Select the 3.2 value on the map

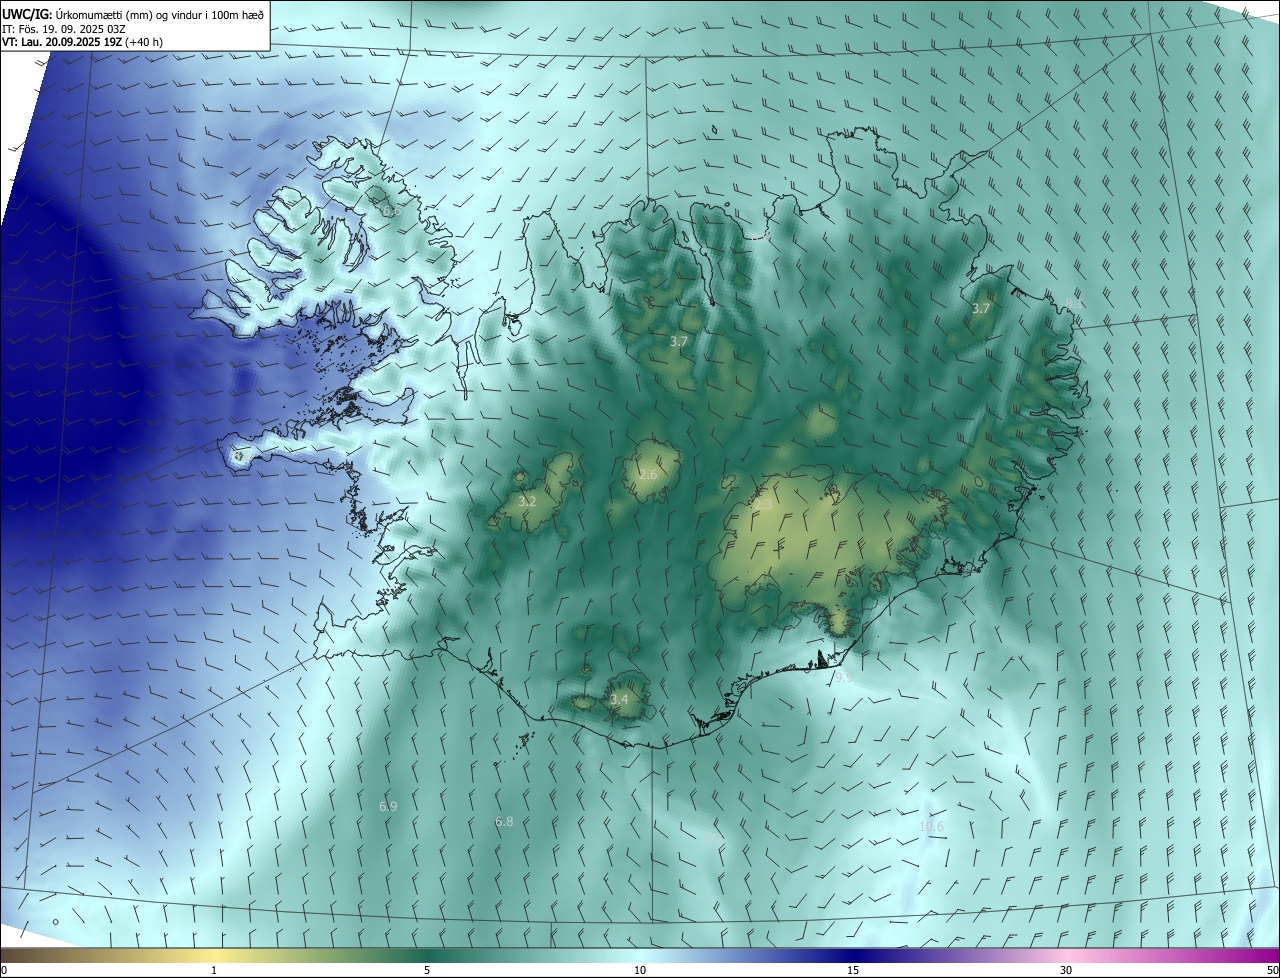pos(527,501)
